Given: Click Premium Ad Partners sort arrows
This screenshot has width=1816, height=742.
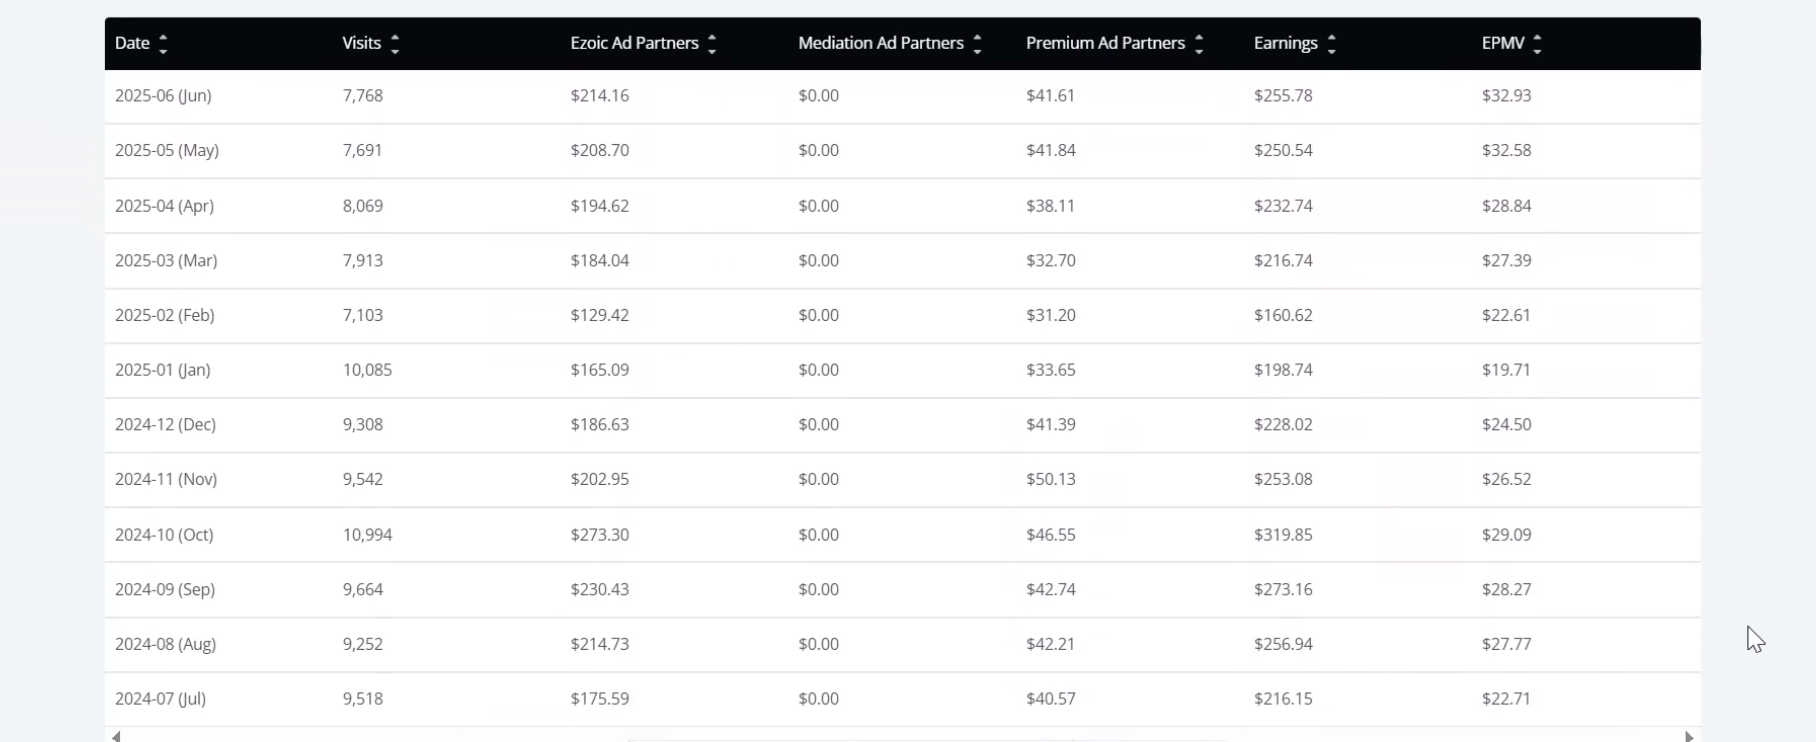Looking at the screenshot, I should [1199, 44].
